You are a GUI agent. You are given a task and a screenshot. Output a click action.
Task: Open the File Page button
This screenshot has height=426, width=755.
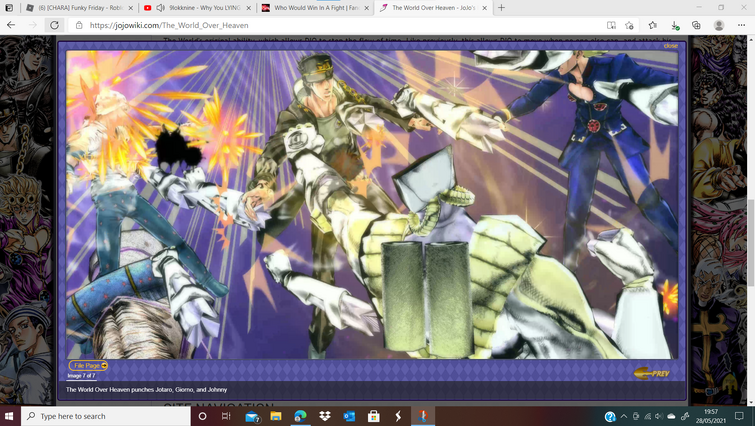tap(88, 365)
